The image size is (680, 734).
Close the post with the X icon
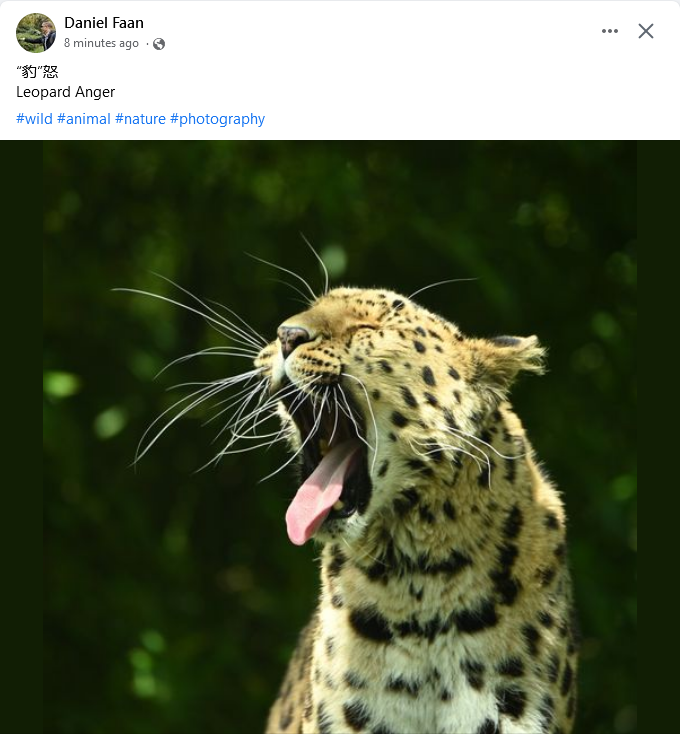point(646,31)
